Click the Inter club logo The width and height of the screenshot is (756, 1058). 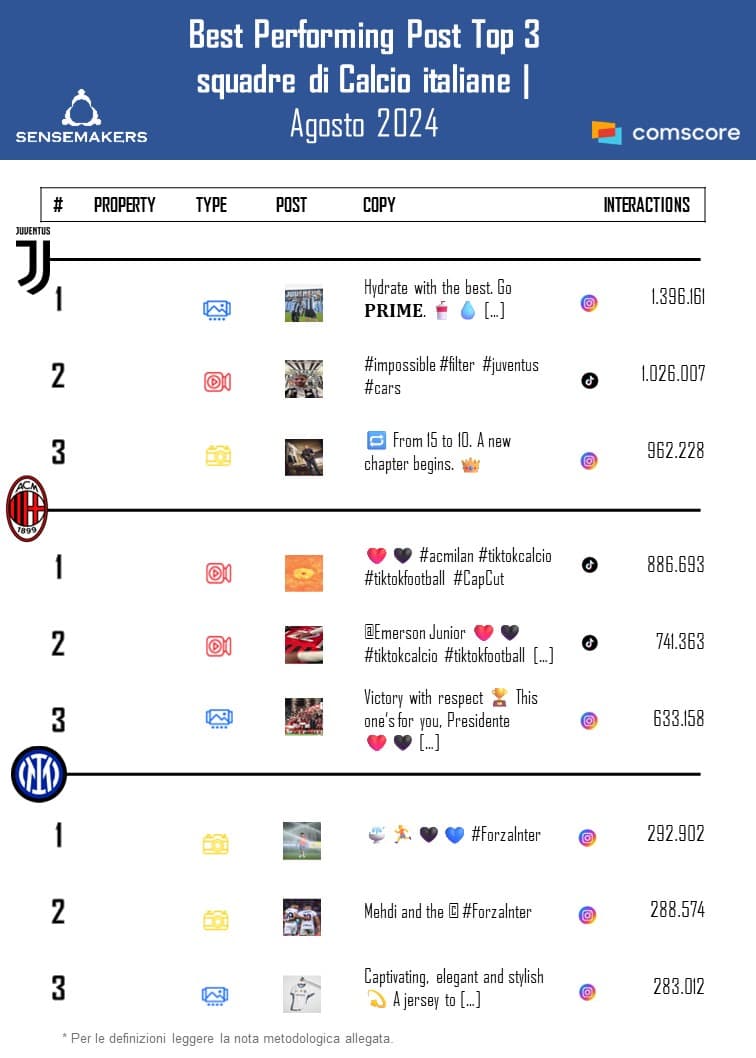[39, 775]
